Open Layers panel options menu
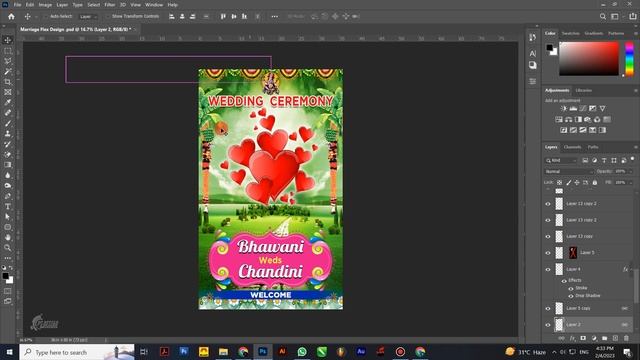This screenshot has width=640, height=360. coord(636,147)
